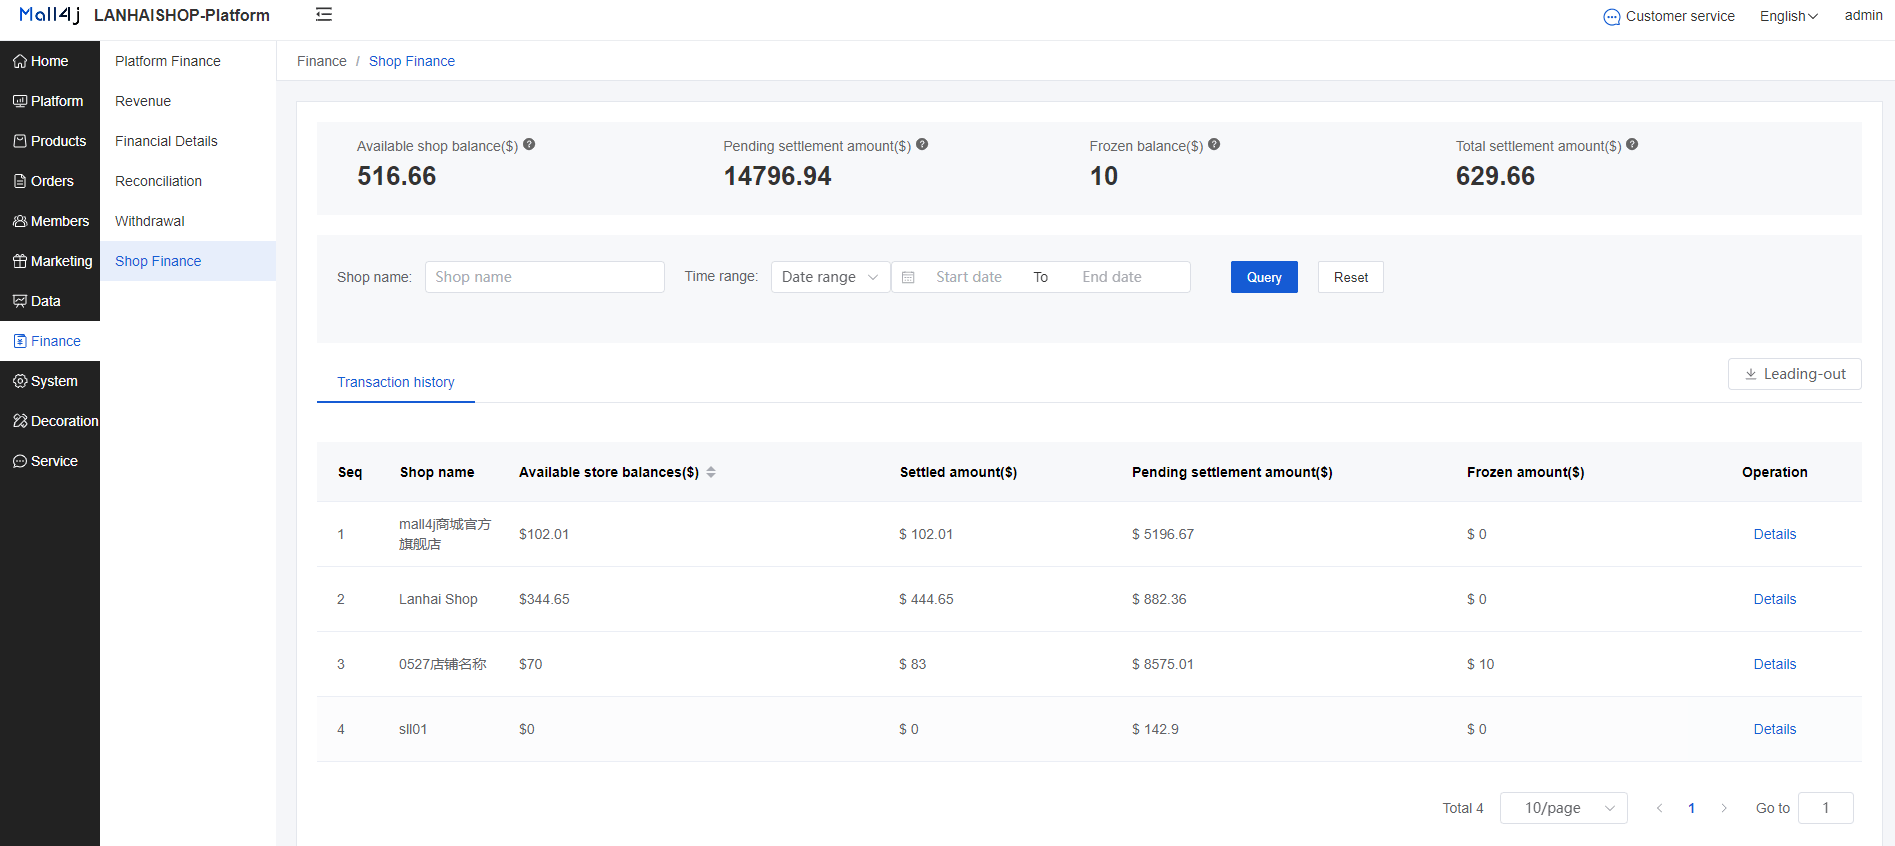Click the Start date field
This screenshot has width=1895, height=846.
[969, 277]
